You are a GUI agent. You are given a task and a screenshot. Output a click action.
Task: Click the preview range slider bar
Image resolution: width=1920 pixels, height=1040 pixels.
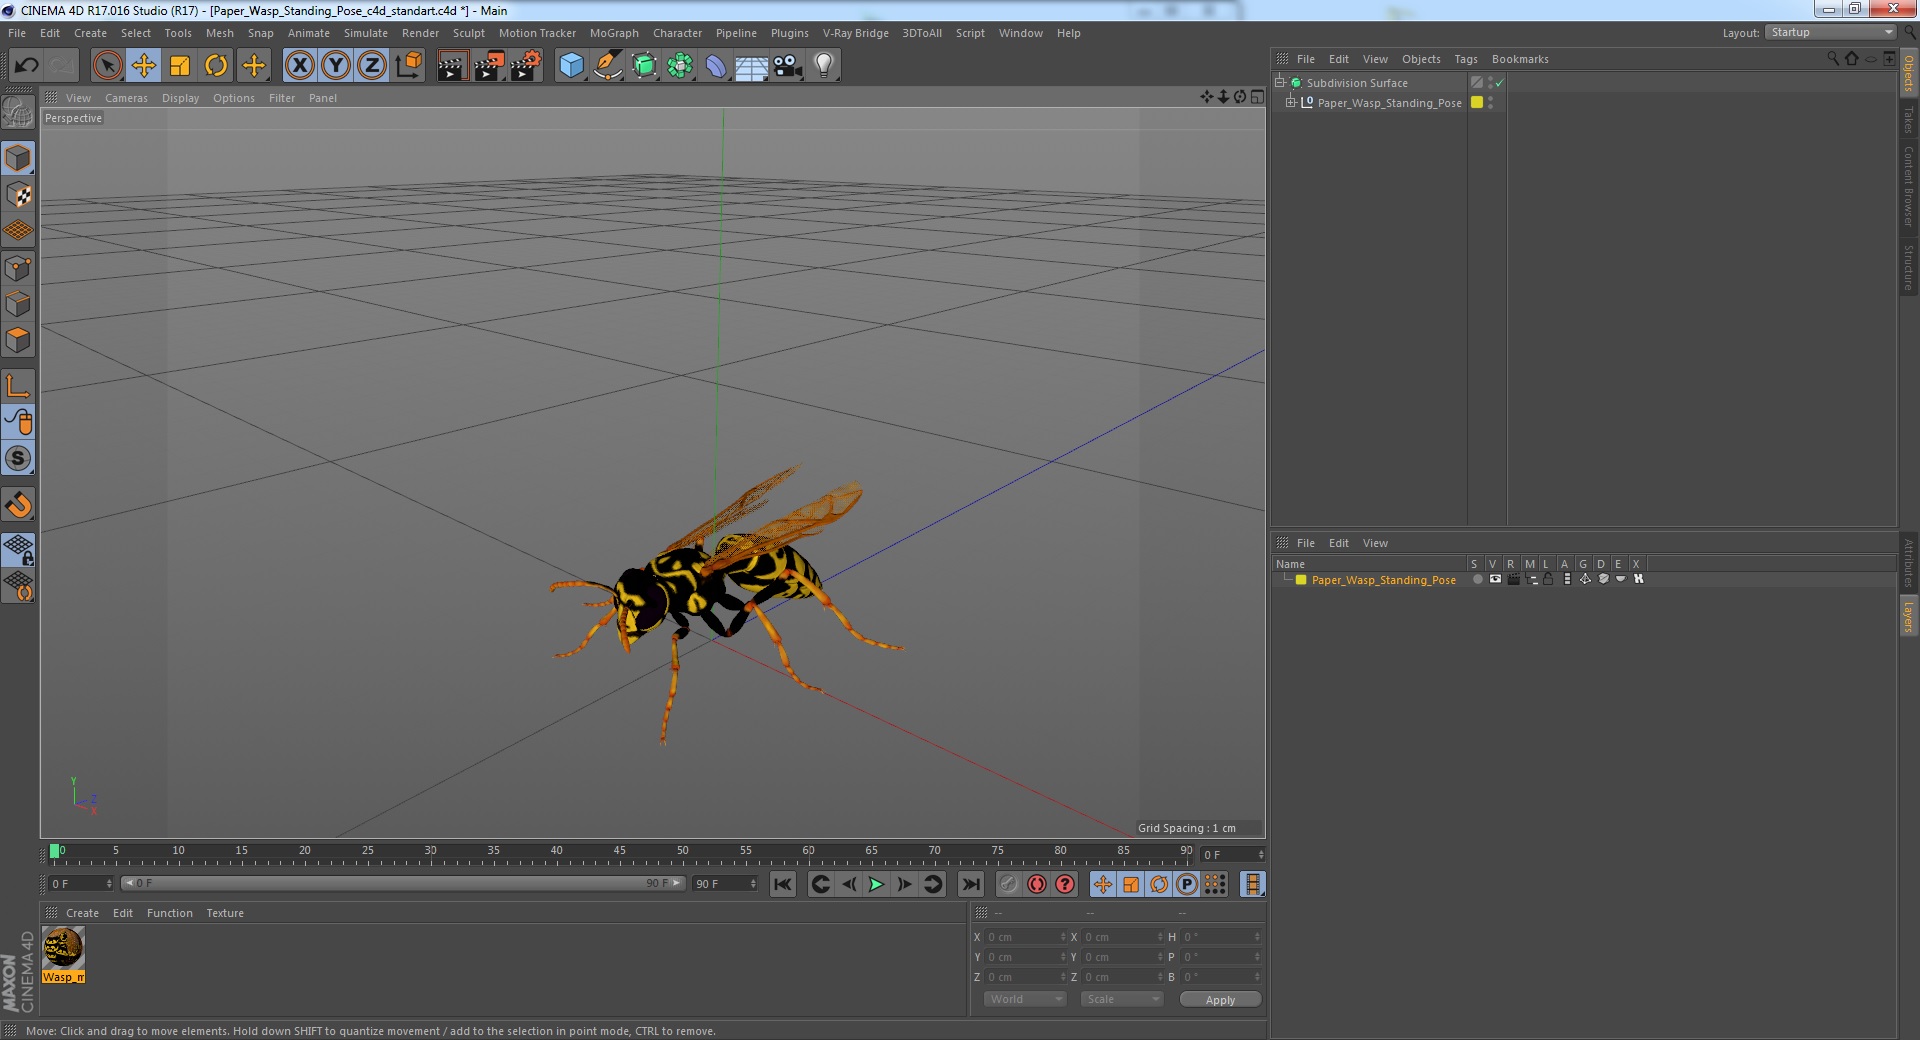(403, 883)
